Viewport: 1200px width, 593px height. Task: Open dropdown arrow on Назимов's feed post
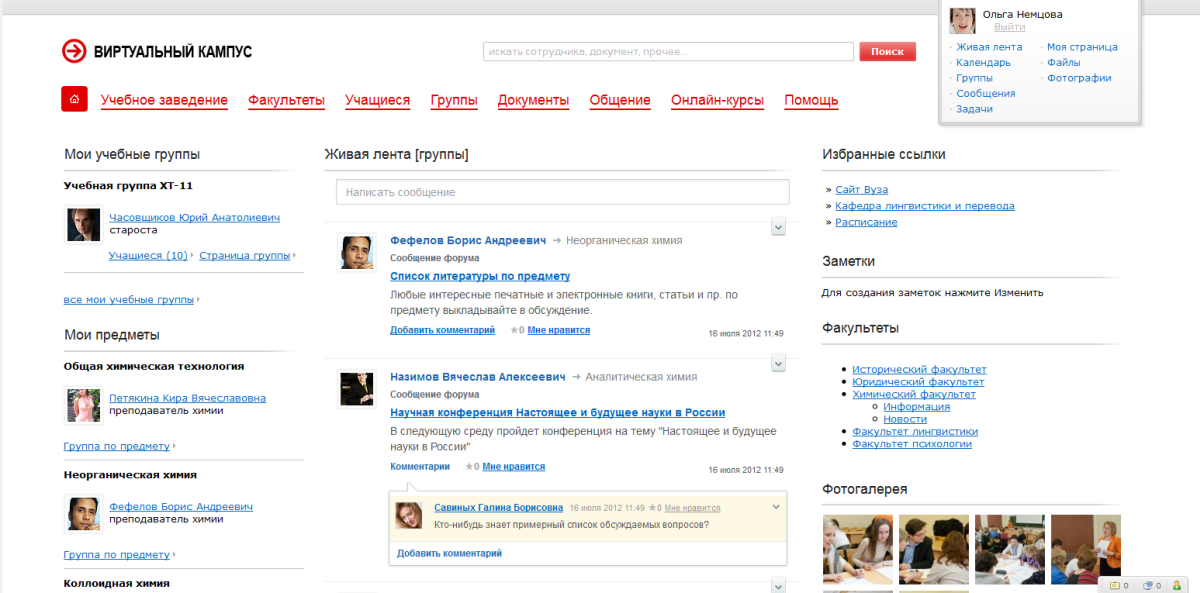pos(779,364)
